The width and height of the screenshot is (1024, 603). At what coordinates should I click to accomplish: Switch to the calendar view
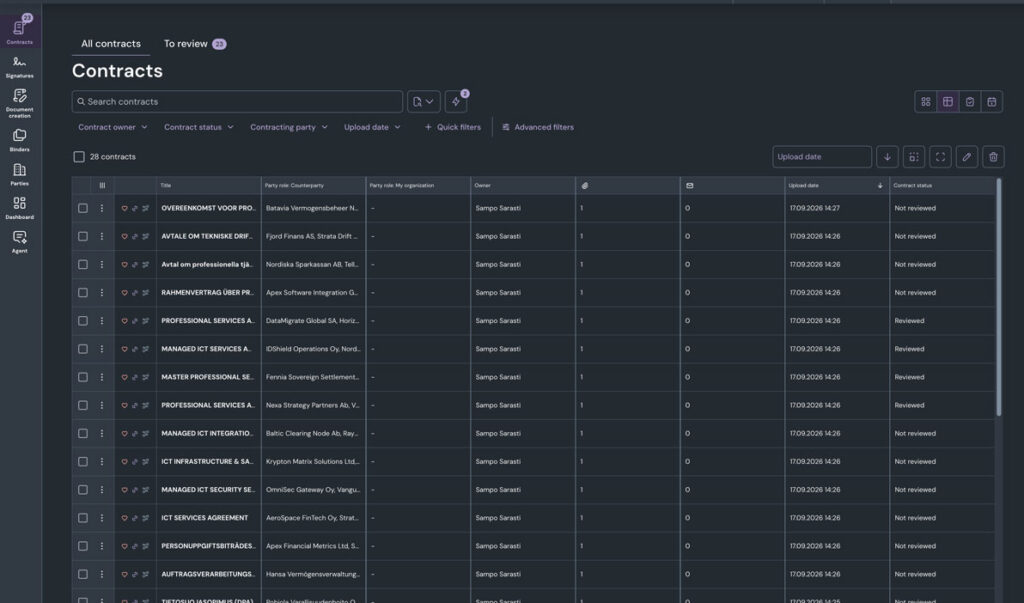[x=991, y=101]
